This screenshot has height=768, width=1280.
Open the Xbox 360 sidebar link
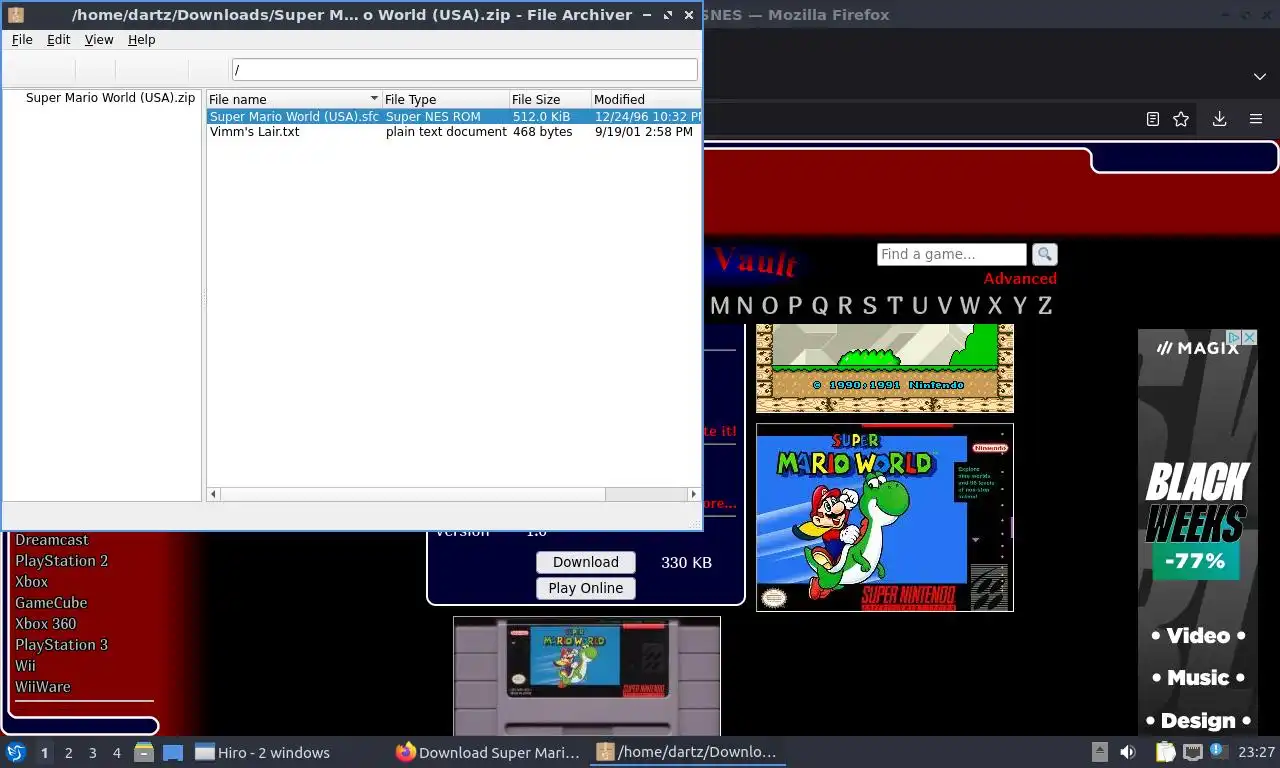click(x=46, y=624)
